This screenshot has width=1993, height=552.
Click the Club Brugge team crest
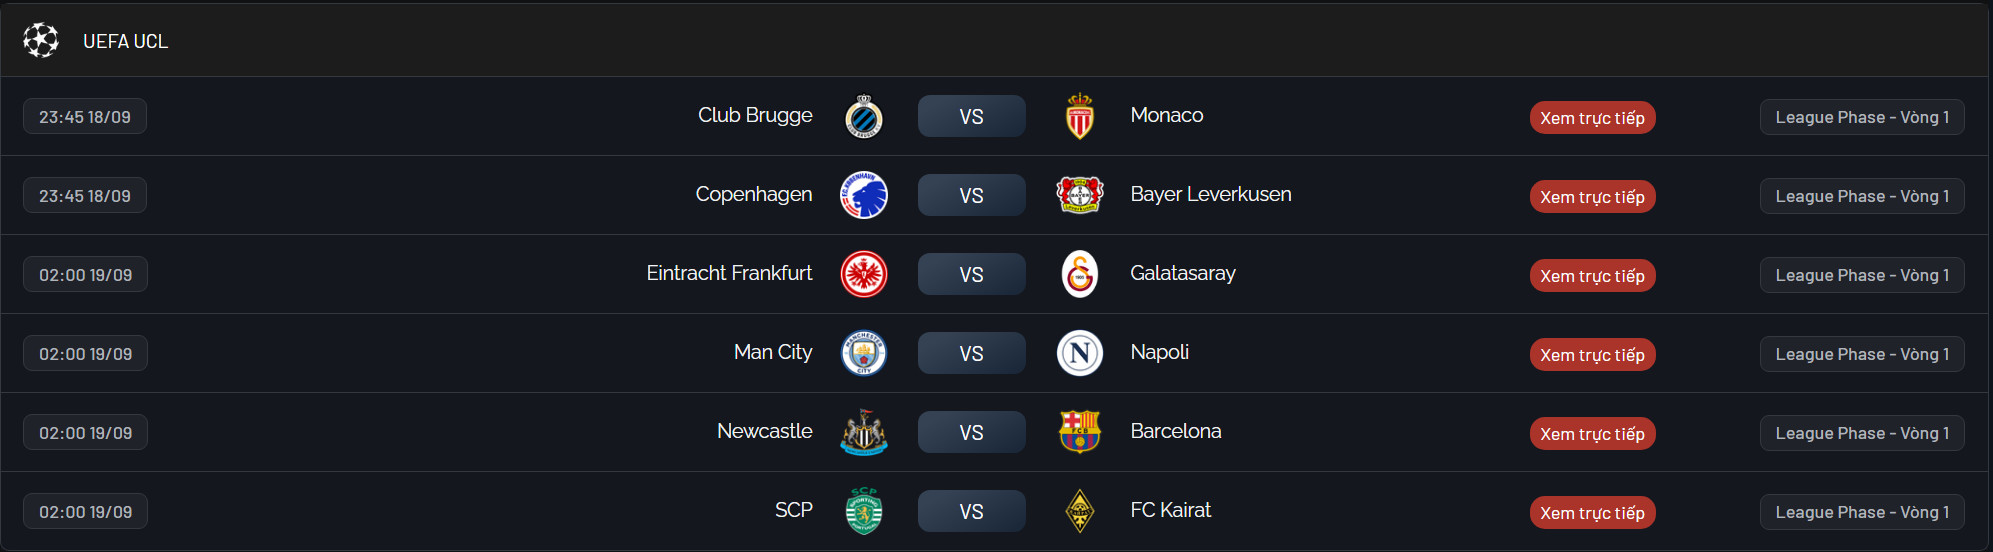click(x=864, y=117)
